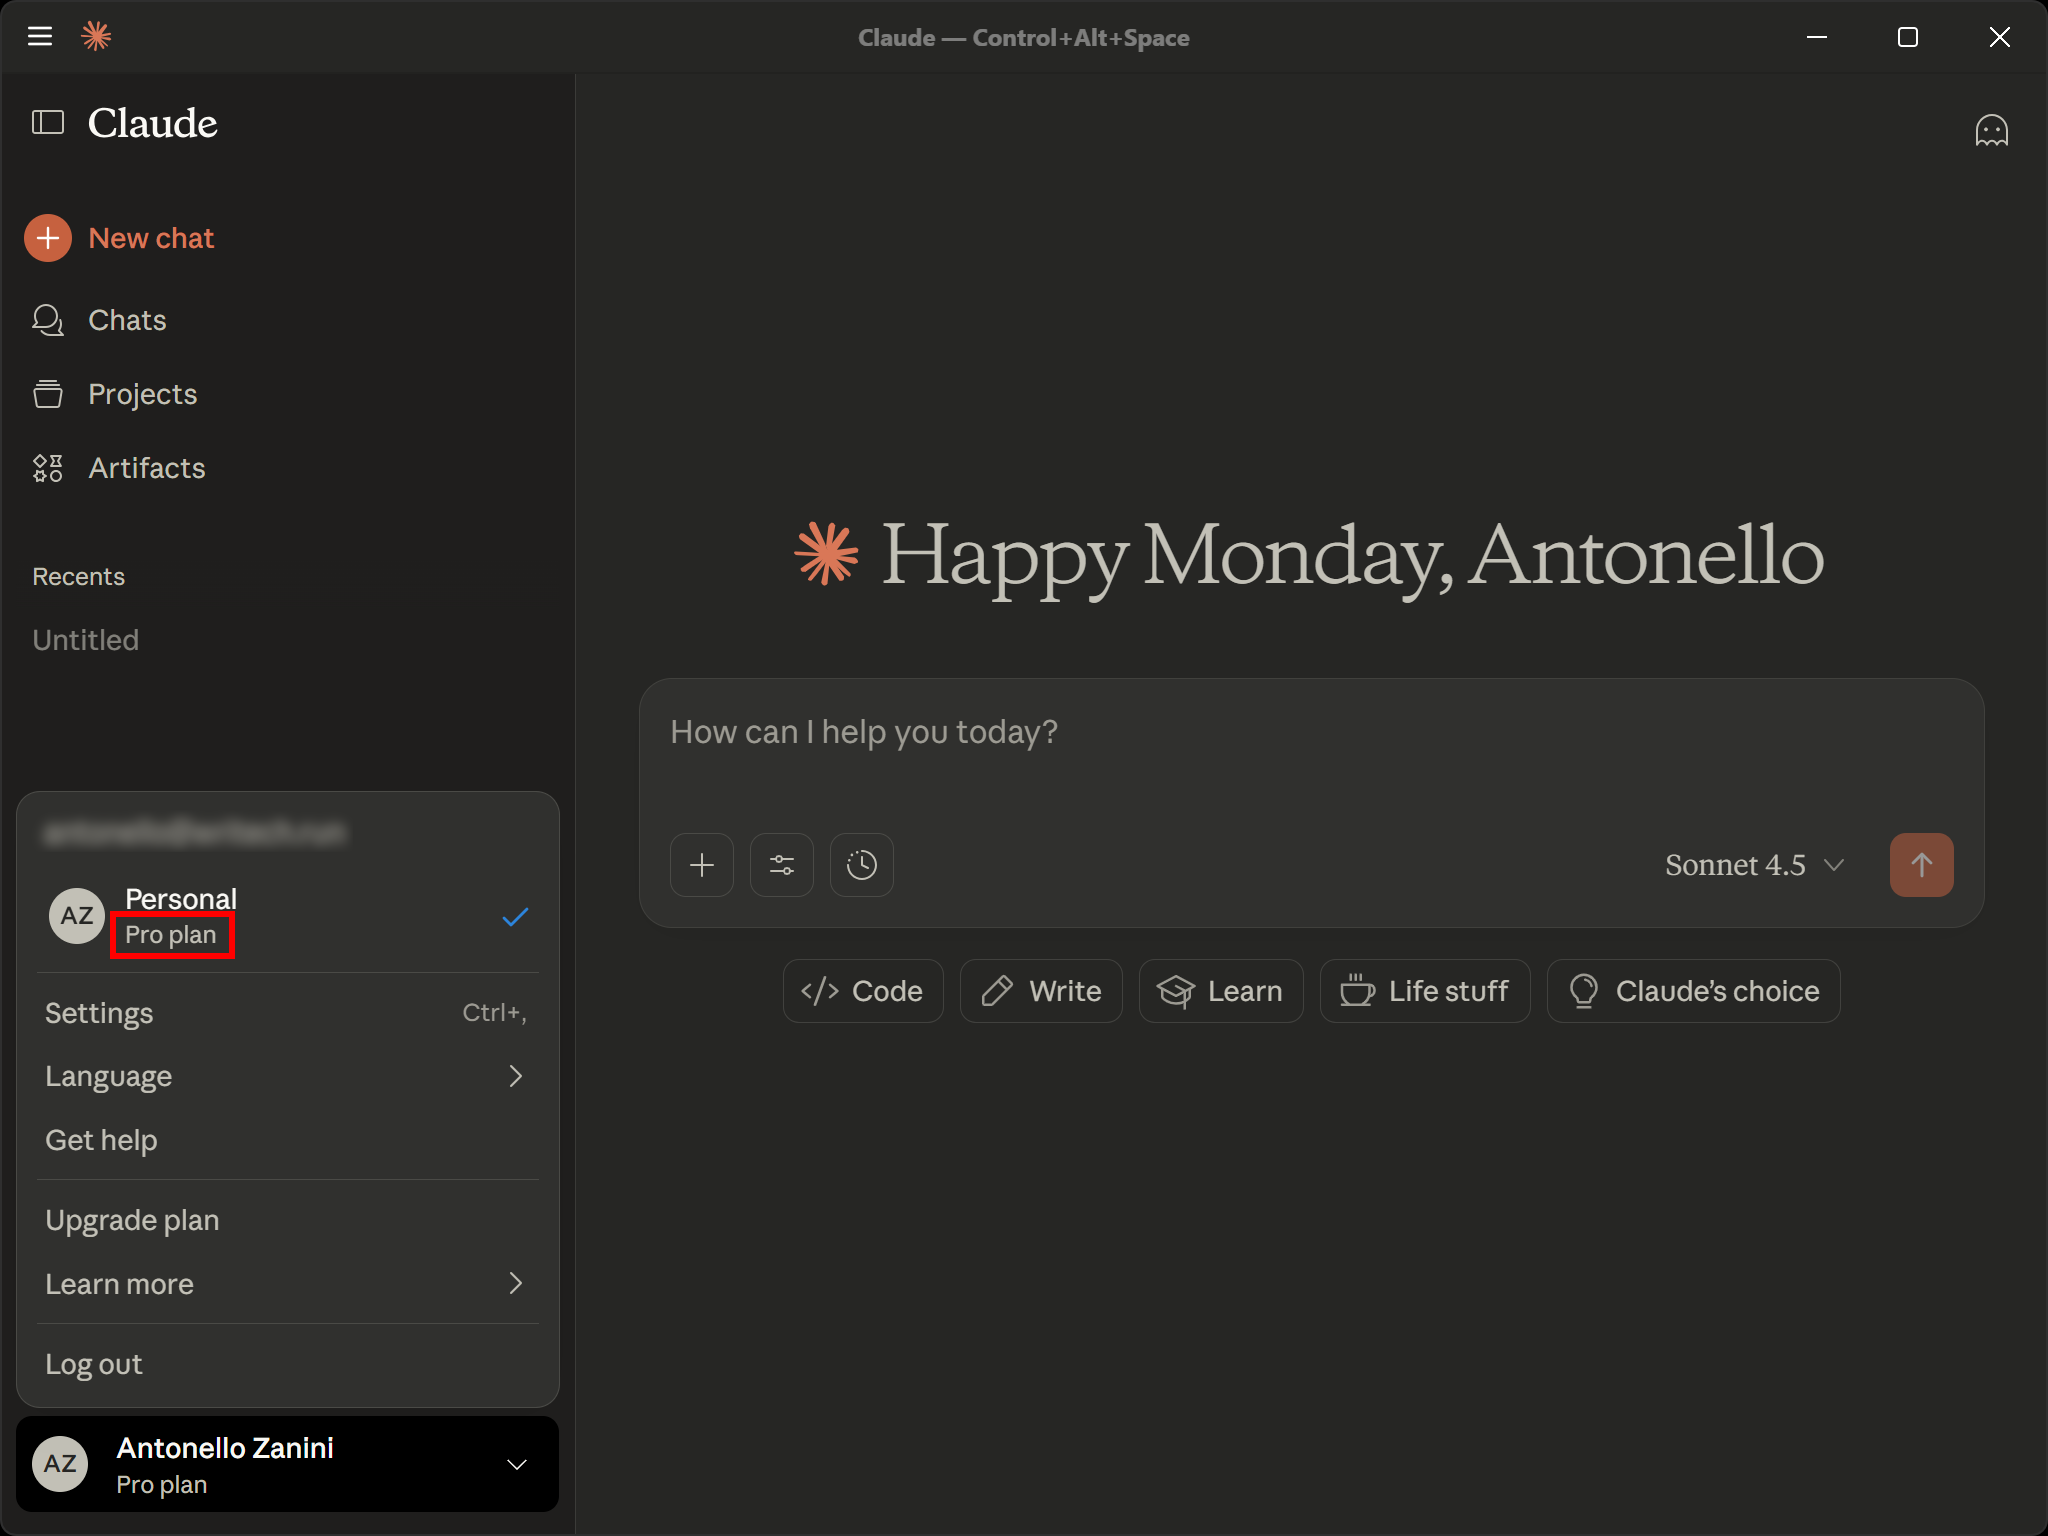The height and width of the screenshot is (1536, 2048).
Task: Choose Log out in account menu
Action: pyautogui.click(x=94, y=1364)
